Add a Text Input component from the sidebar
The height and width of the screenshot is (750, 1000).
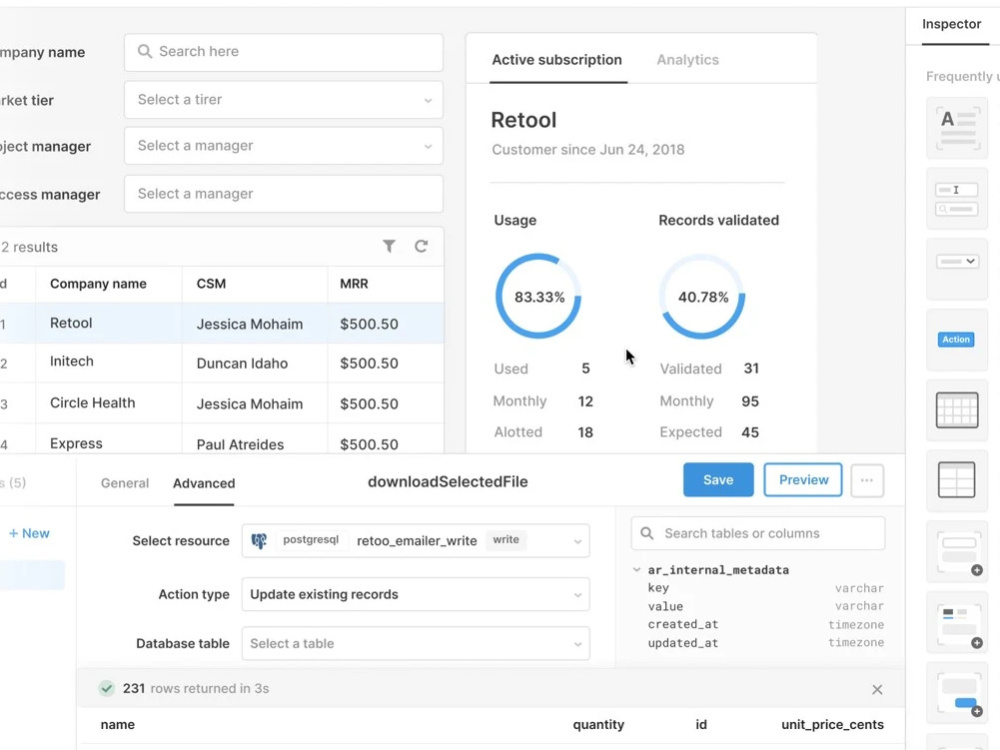coord(956,197)
